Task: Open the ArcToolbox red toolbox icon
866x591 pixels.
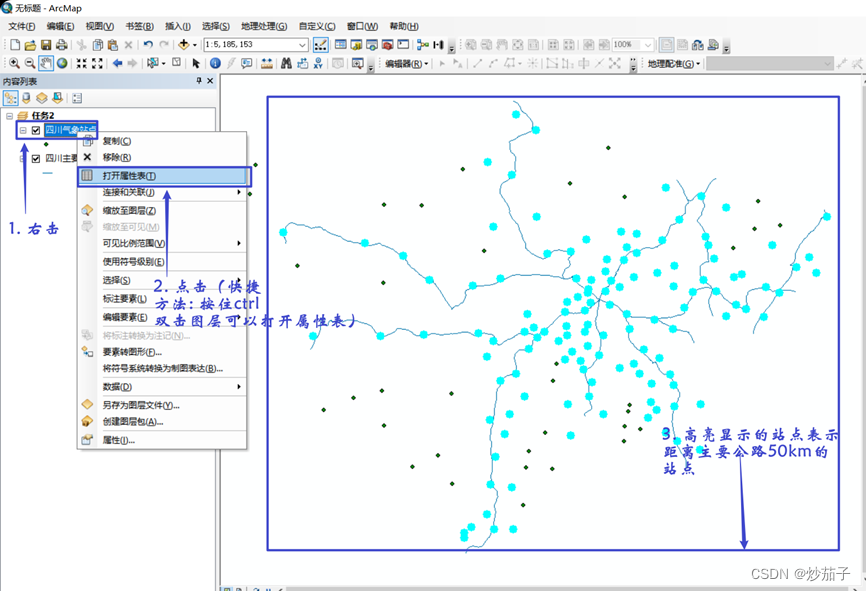Action: (x=387, y=45)
